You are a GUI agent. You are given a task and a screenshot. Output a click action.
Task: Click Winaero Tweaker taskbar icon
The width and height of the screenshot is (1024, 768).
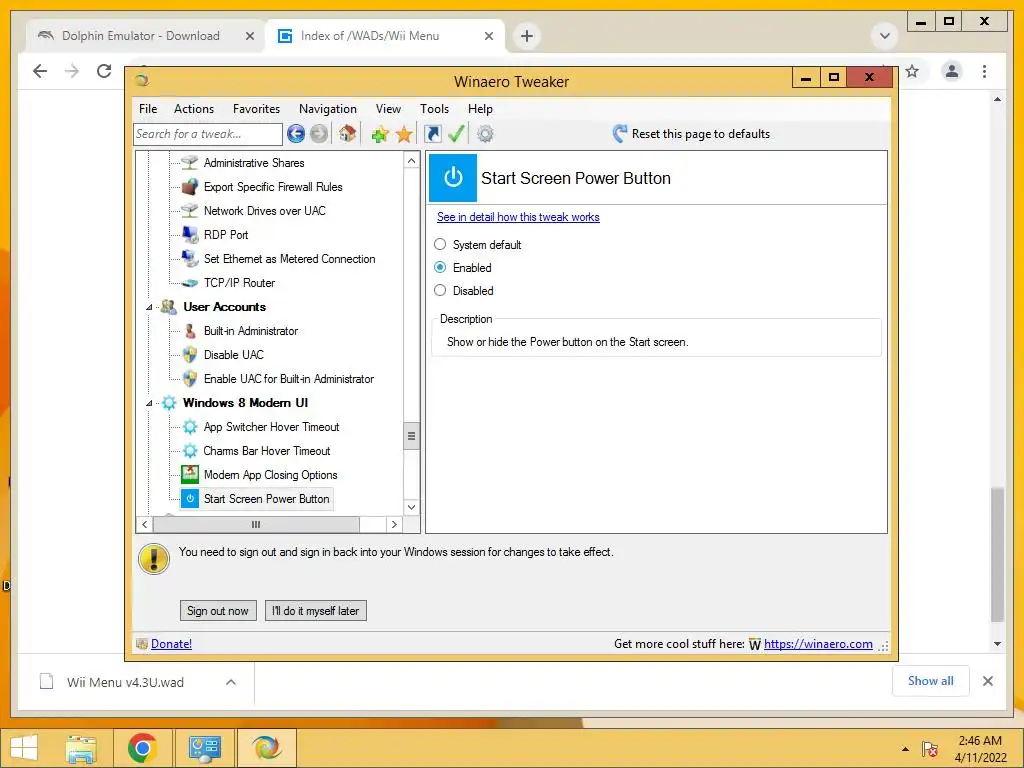pyautogui.click(x=266, y=748)
